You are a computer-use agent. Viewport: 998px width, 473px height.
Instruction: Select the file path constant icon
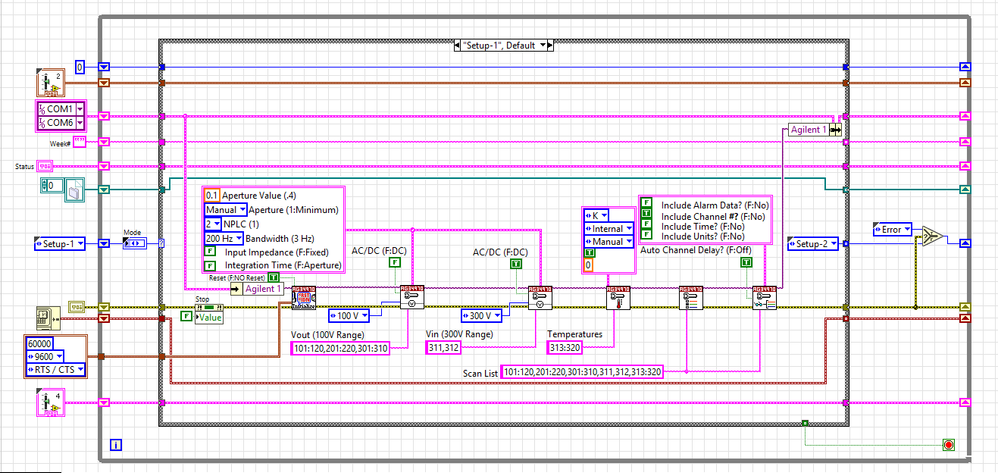[74, 189]
